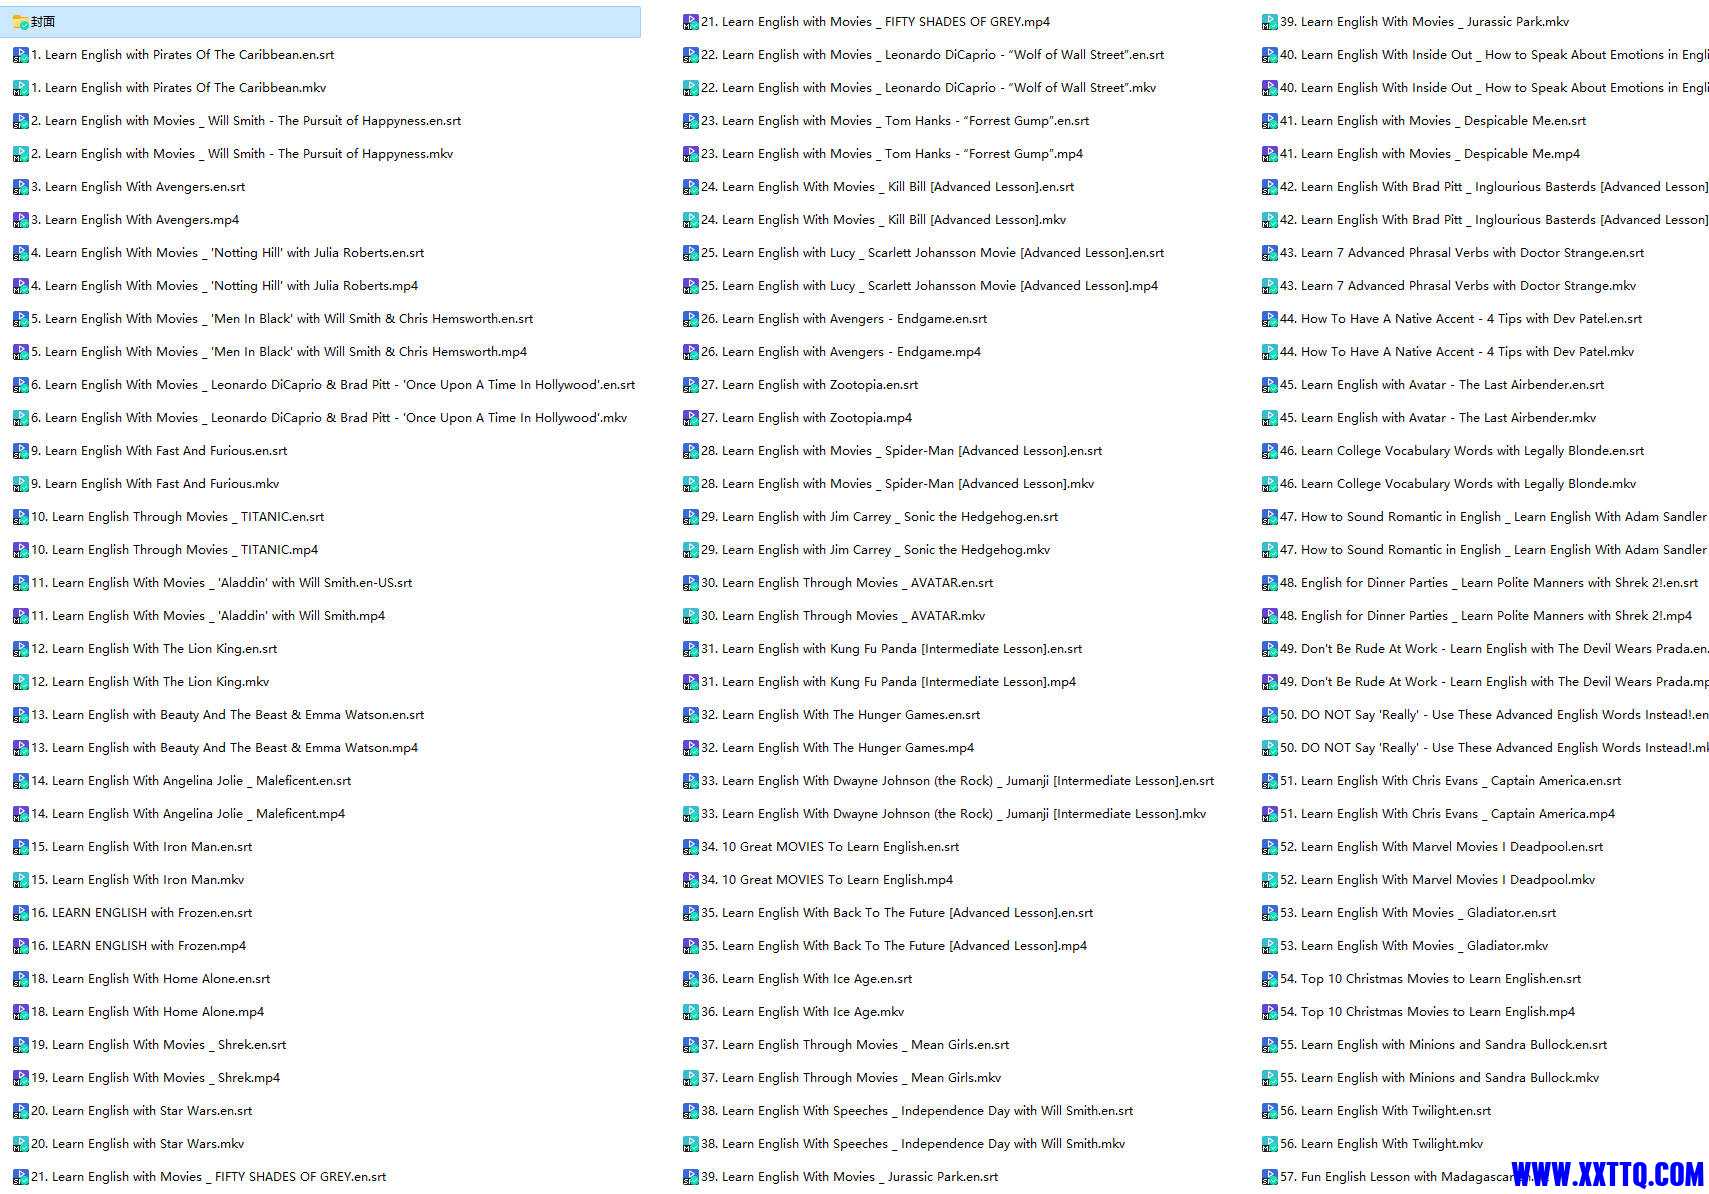The image size is (1709, 1194).
Task: Select 29. Jim Carrey _ Sonic the Hedgehog.mkv
Action: coord(876,549)
